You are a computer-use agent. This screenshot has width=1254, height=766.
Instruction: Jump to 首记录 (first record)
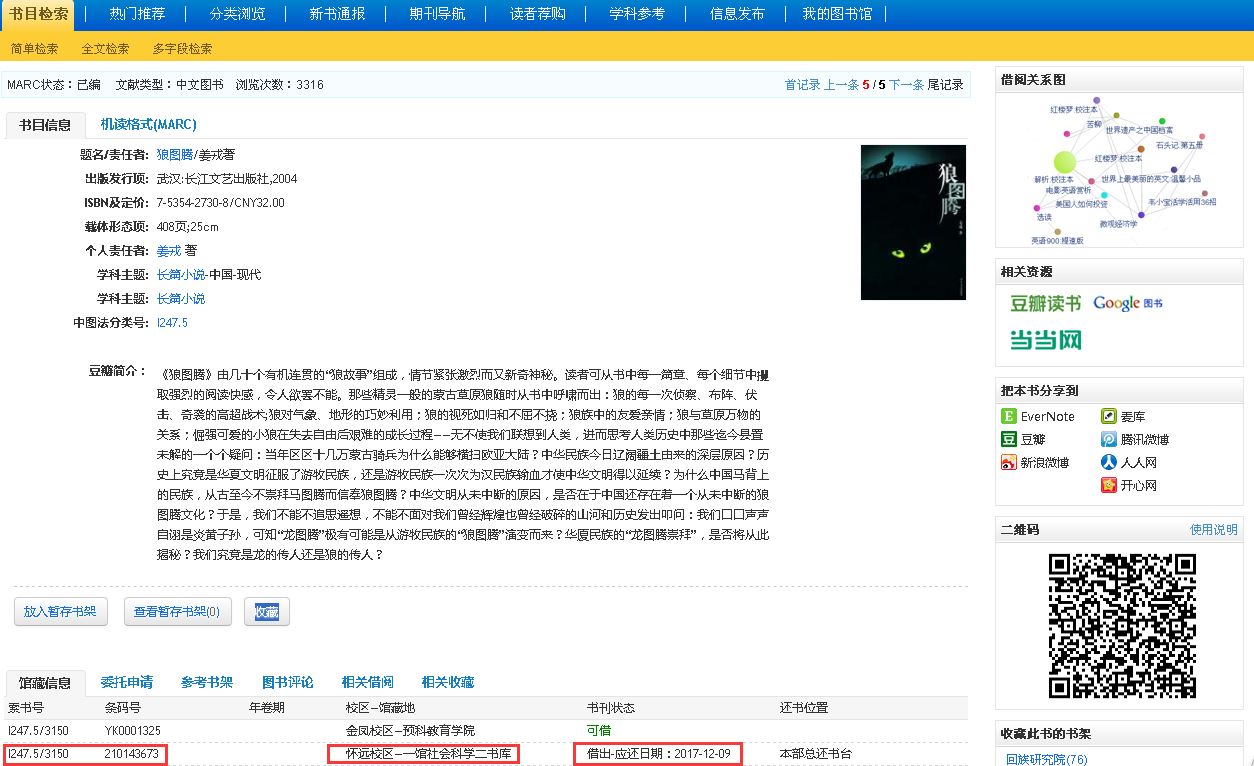[802, 85]
